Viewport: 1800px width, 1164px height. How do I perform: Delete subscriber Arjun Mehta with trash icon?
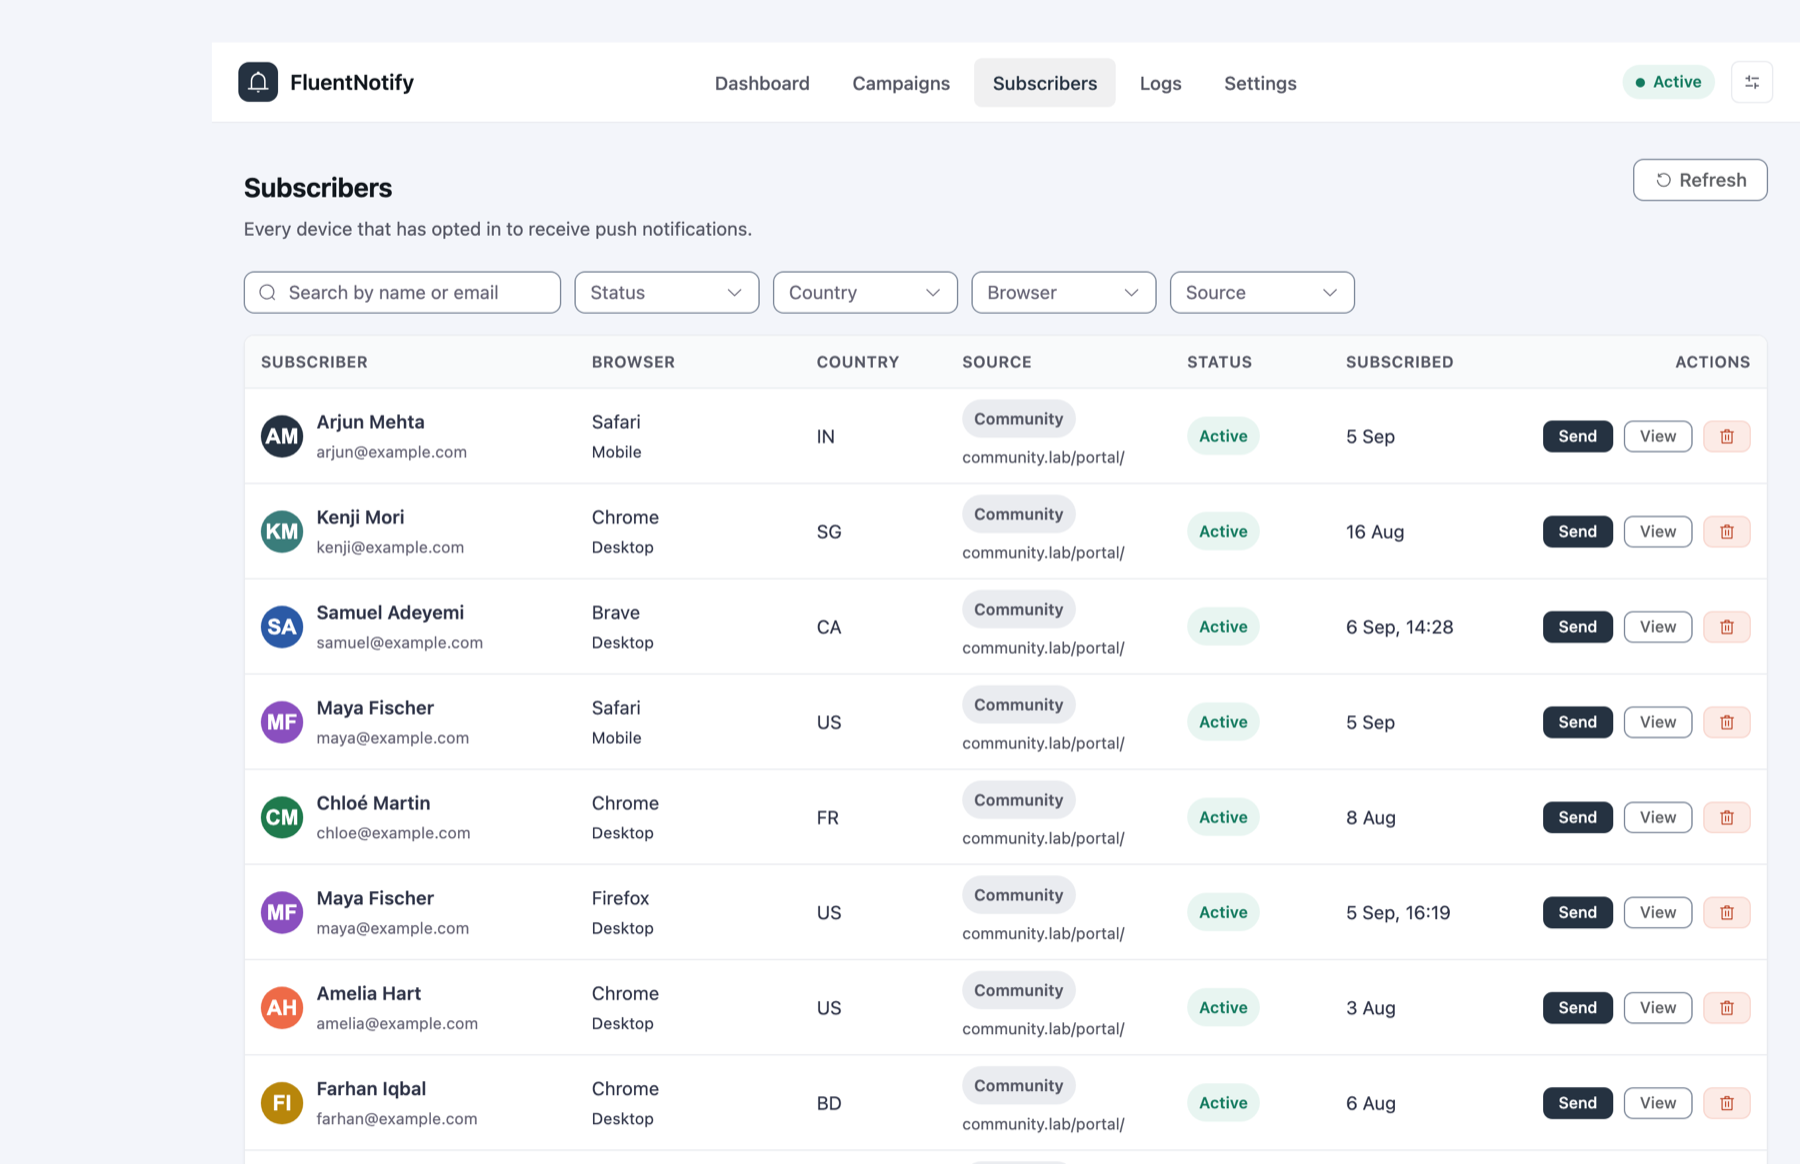[x=1727, y=436]
